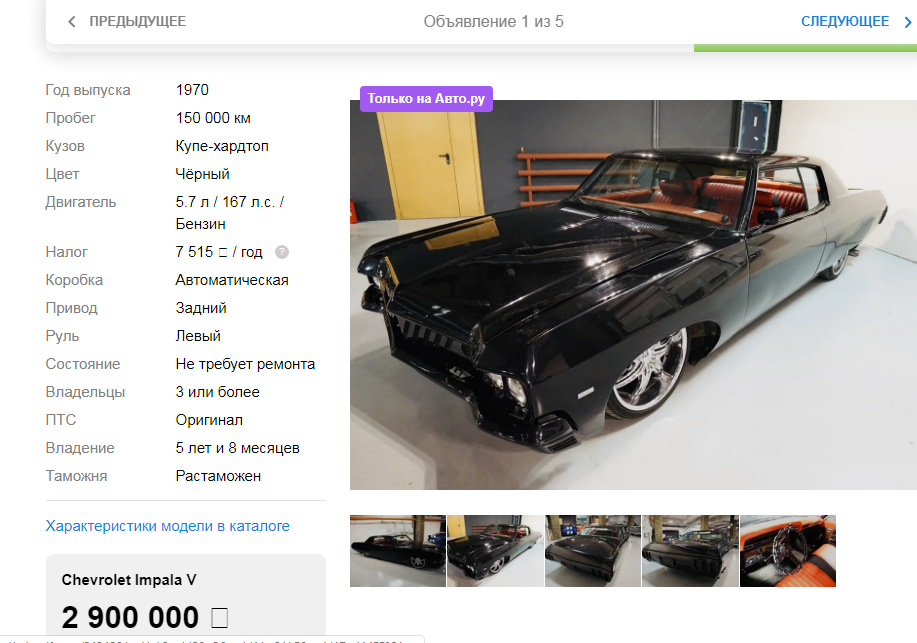Go to the ПРЕДЫДУЩЕЕ listing
Image resolution: width=917 pixels, height=643 pixels.
(x=137, y=22)
